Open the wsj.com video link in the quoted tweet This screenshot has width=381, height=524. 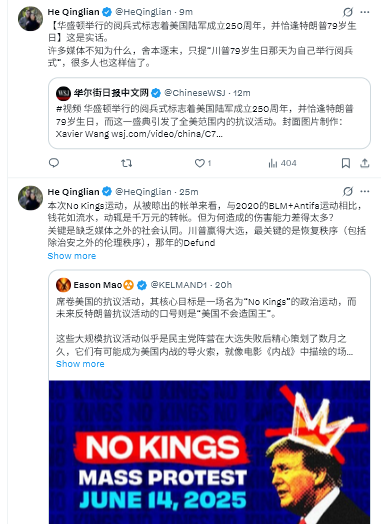pos(166,134)
